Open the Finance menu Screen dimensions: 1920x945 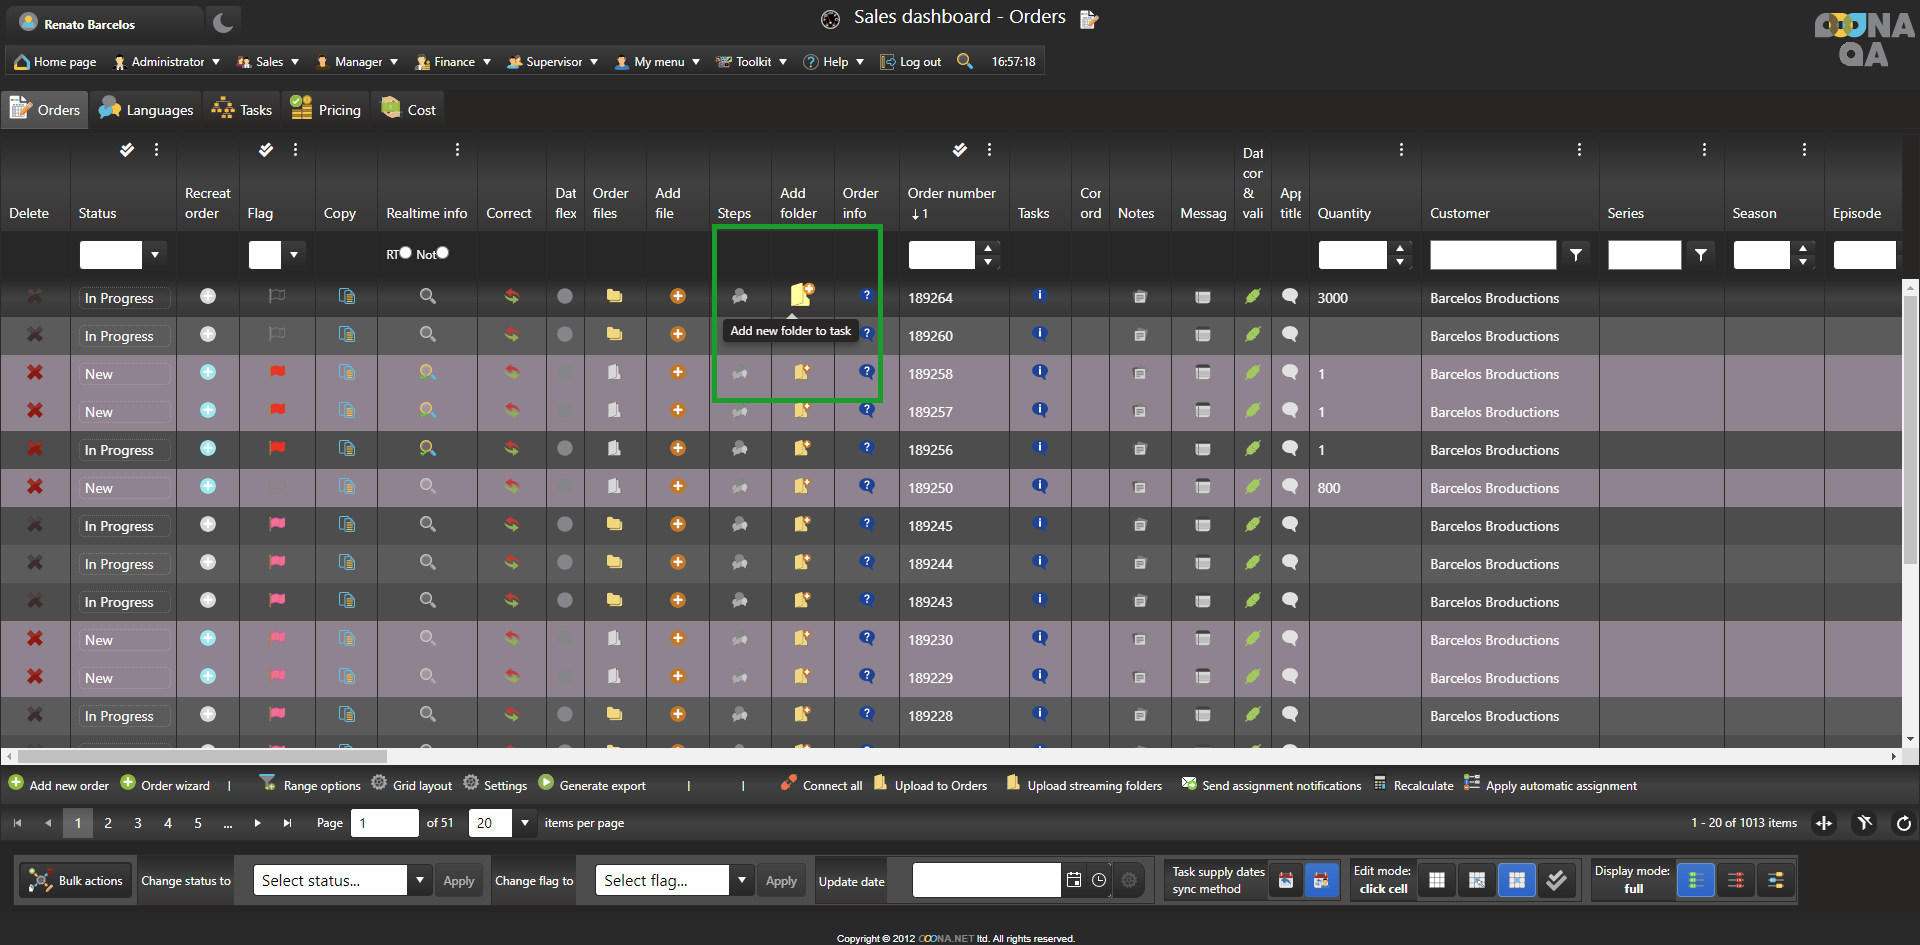pos(453,62)
